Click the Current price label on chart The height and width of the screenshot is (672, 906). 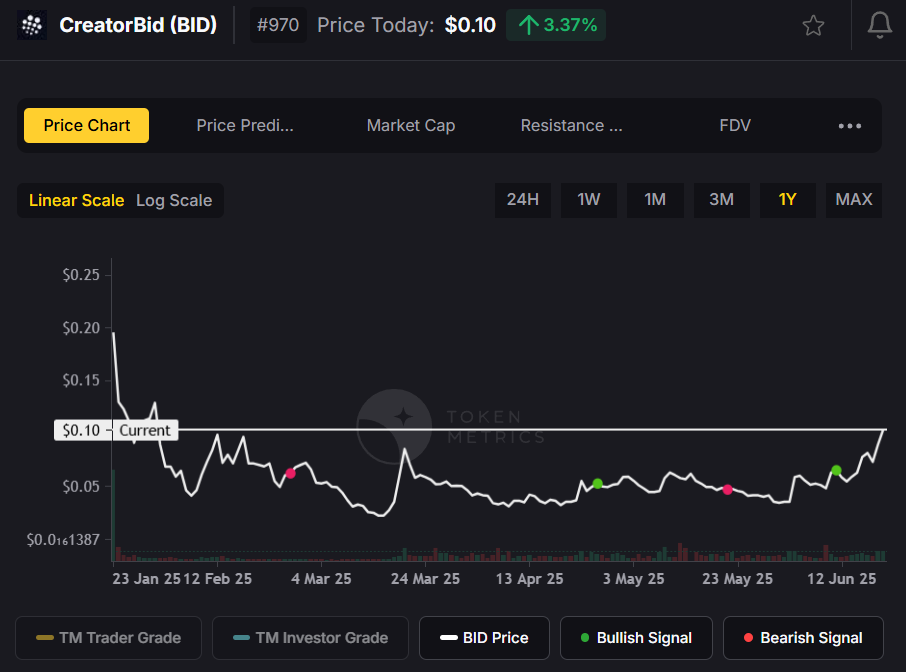coord(144,430)
